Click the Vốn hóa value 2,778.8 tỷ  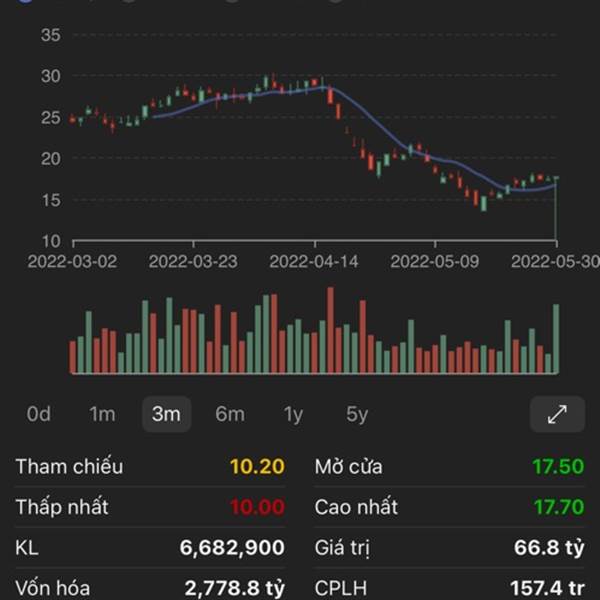[235, 589]
